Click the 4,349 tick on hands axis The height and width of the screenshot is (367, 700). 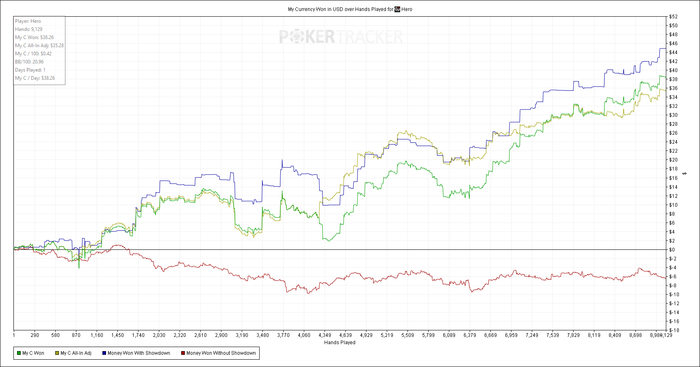(325, 335)
